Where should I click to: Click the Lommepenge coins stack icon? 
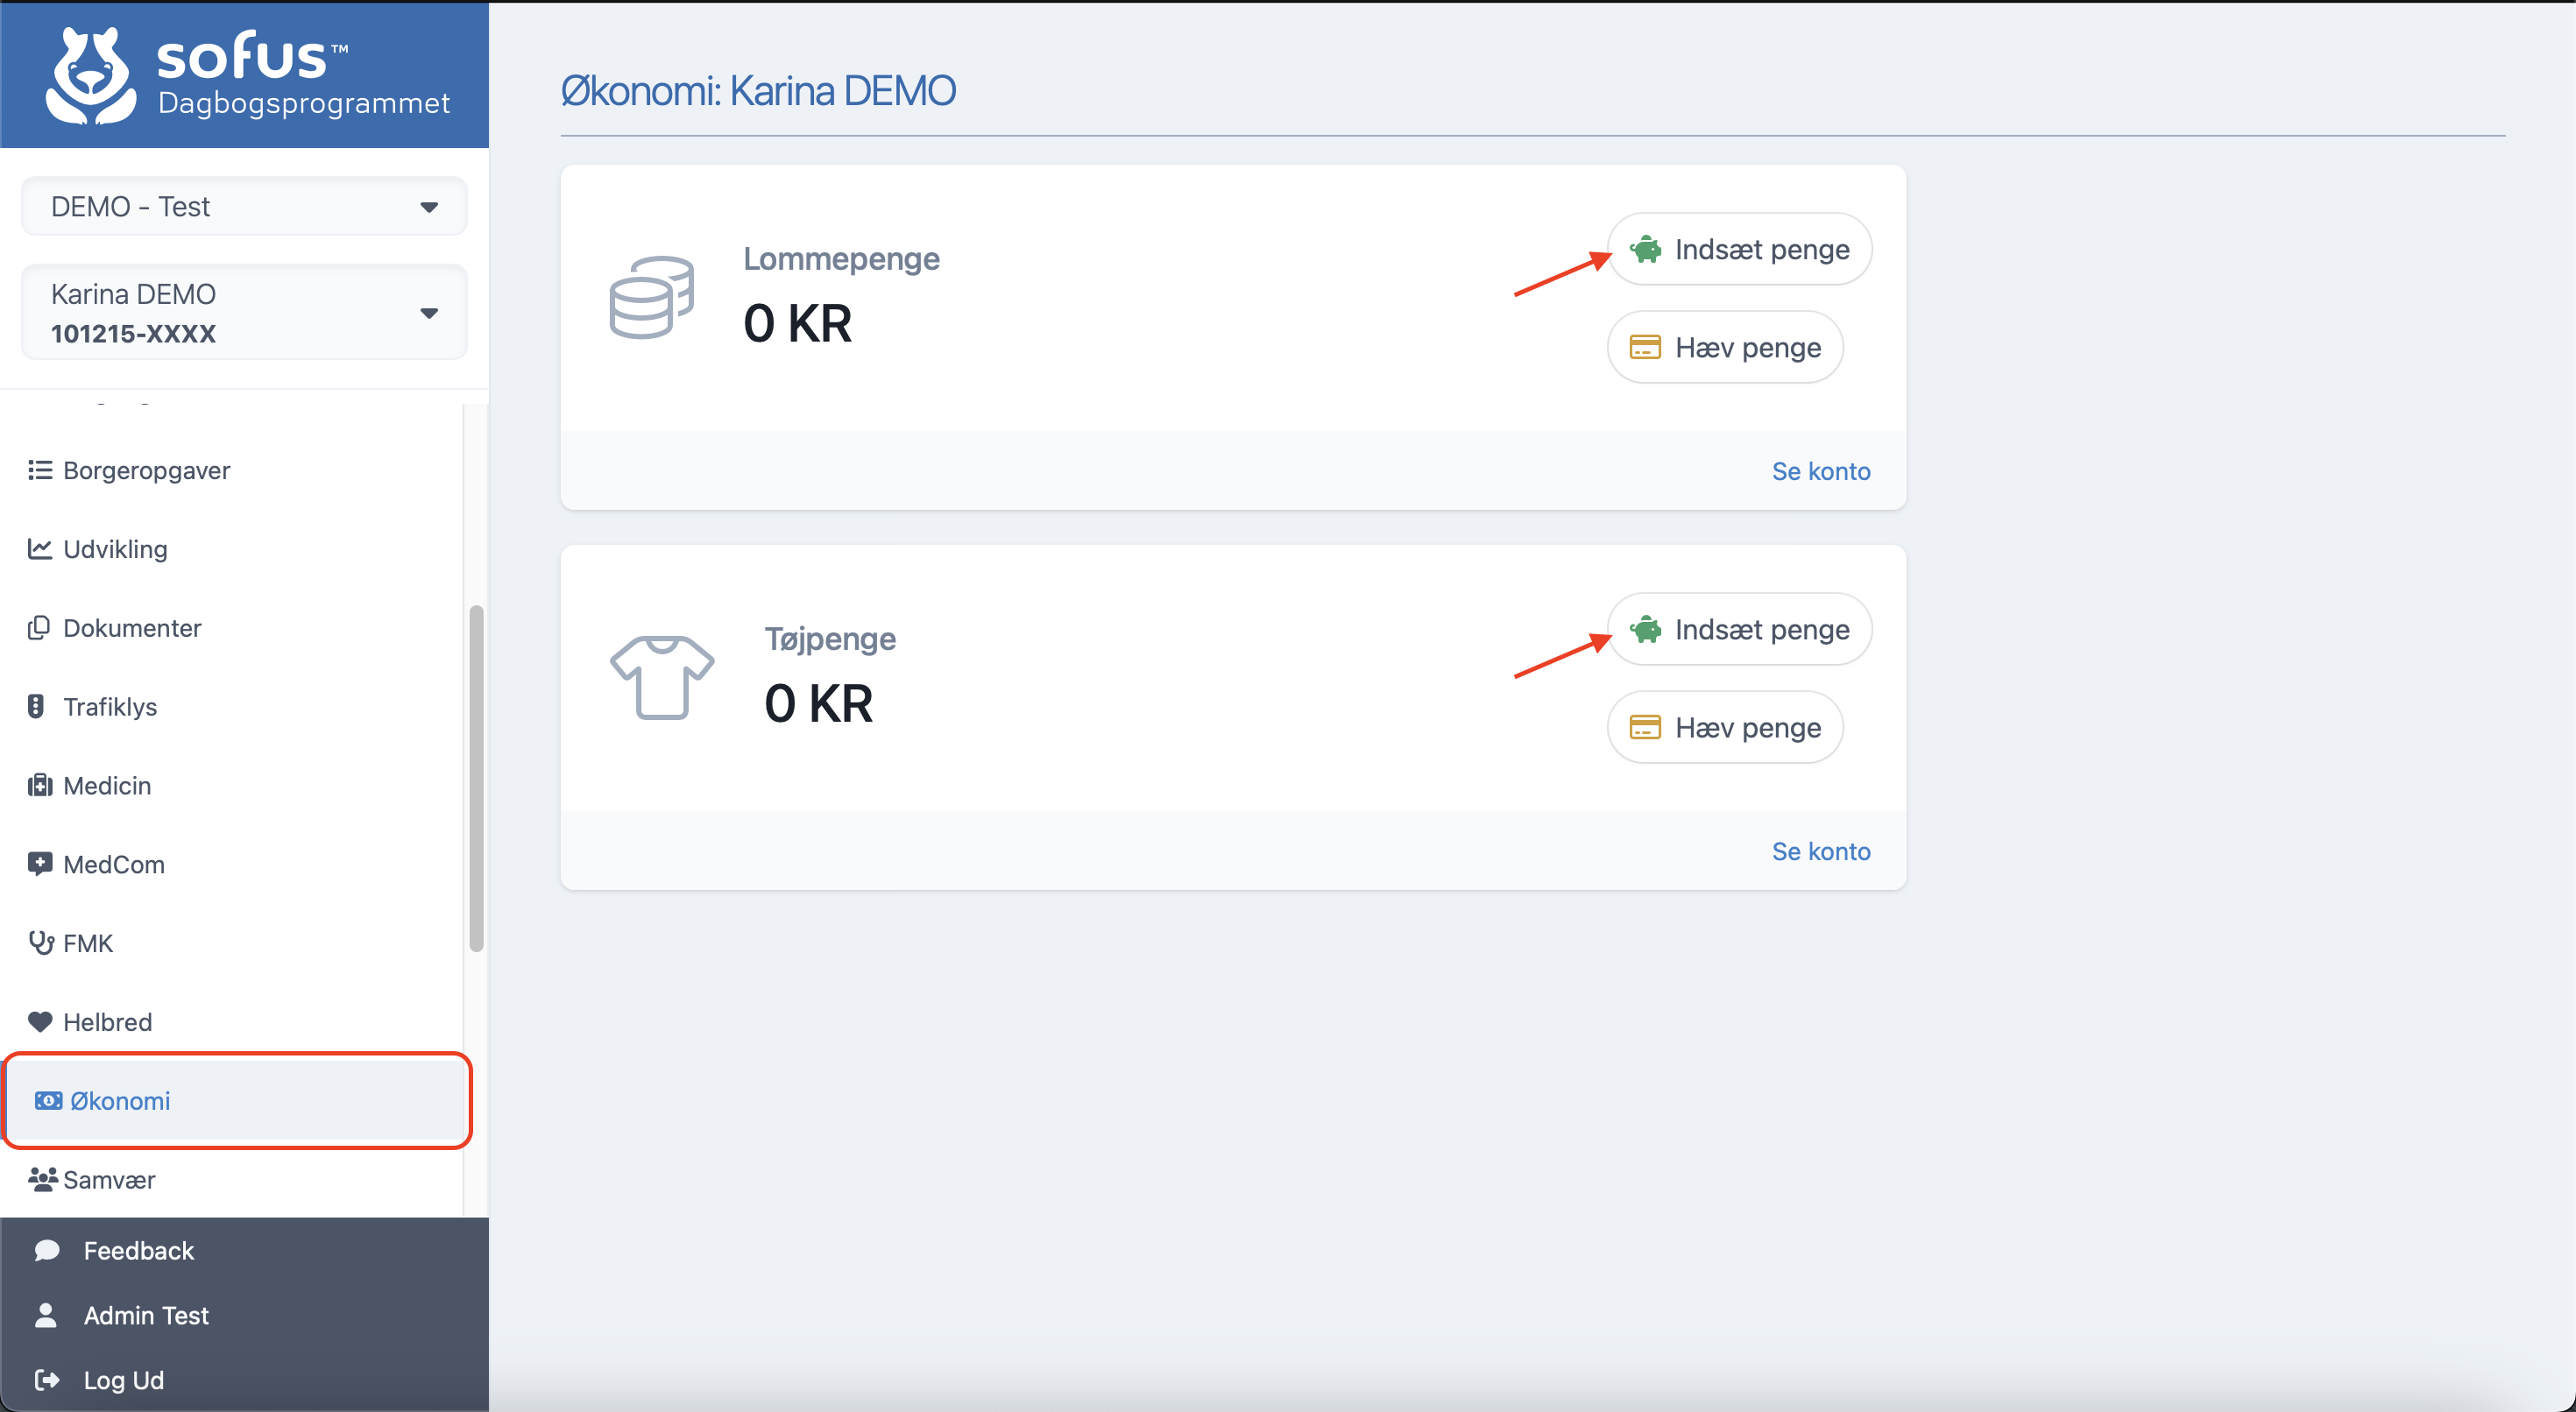(x=652, y=297)
